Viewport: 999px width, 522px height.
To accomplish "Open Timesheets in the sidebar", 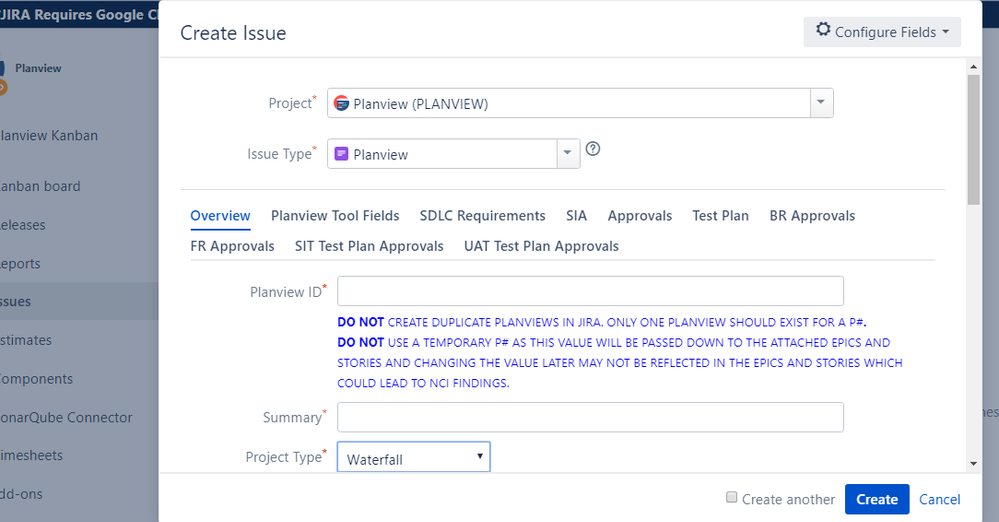I will point(31,455).
